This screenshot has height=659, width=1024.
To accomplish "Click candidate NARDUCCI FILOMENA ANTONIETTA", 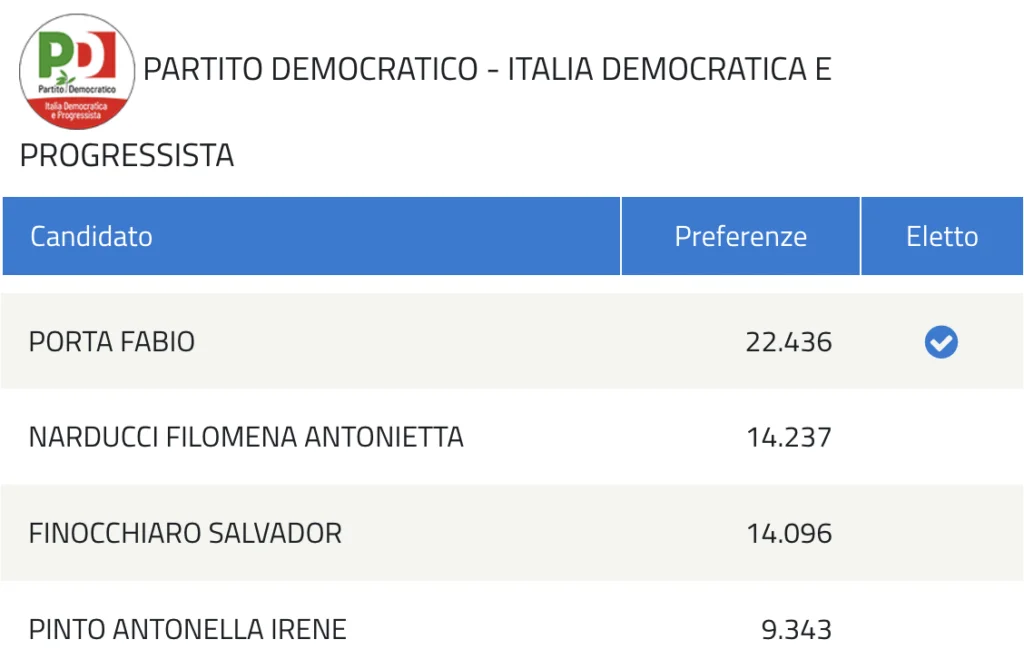I will tap(246, 438).
